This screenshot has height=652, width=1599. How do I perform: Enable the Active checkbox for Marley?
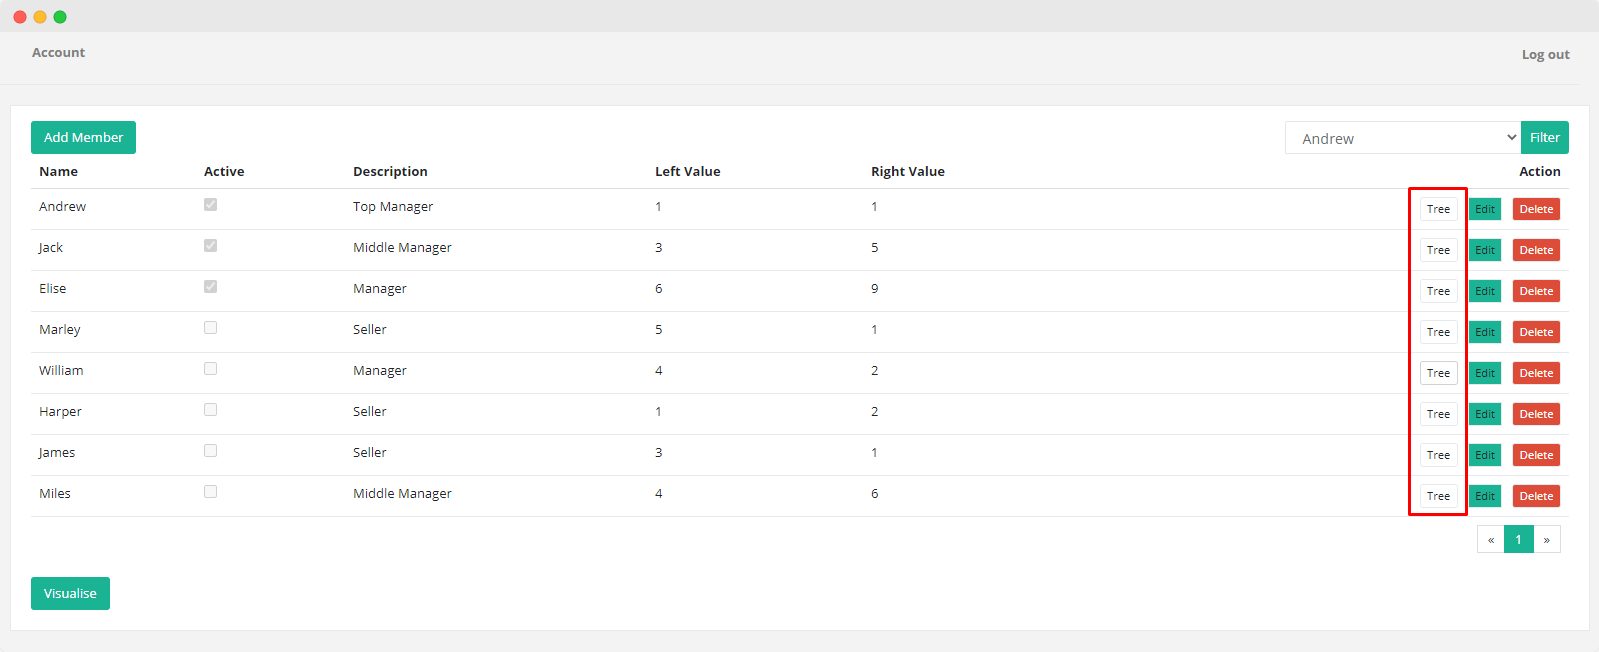tap(210, 328)
